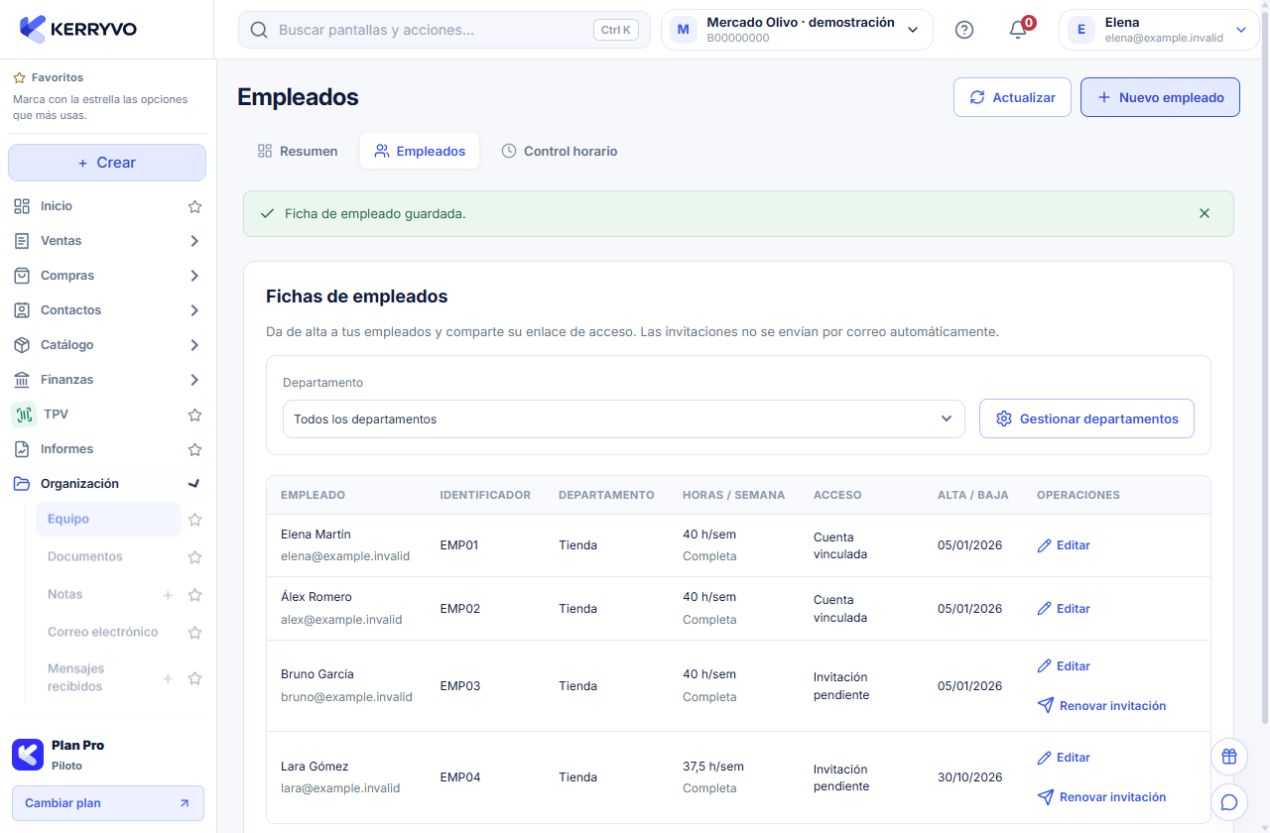The height and width of the screenshot is (833, 1270).
Task: Open the company switcher dropdown
Action: click(797, 30)
